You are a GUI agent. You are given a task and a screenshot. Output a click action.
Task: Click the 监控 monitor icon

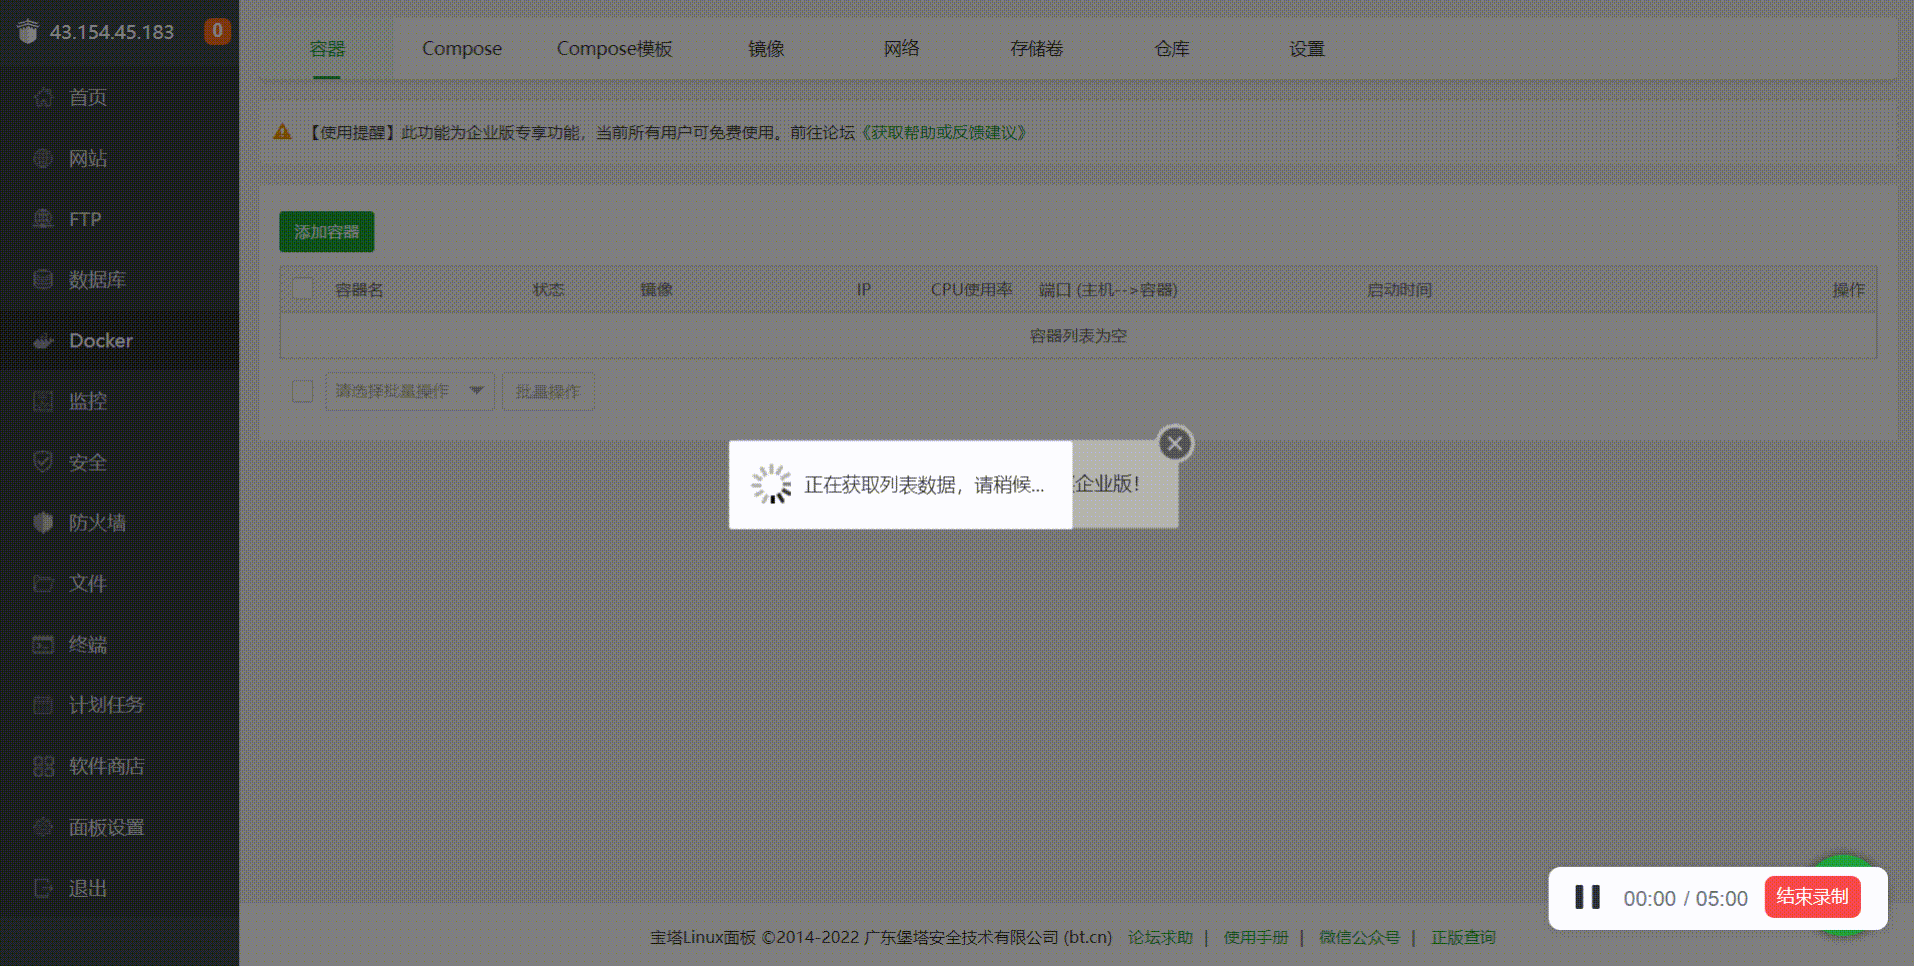pos(43,401)
